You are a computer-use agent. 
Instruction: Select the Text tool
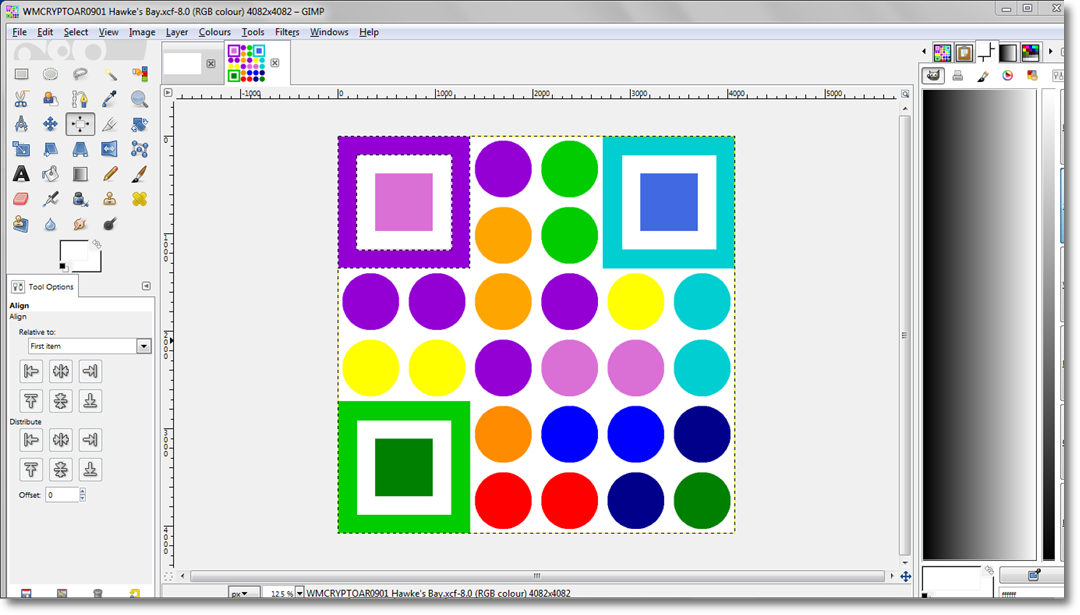21,174
